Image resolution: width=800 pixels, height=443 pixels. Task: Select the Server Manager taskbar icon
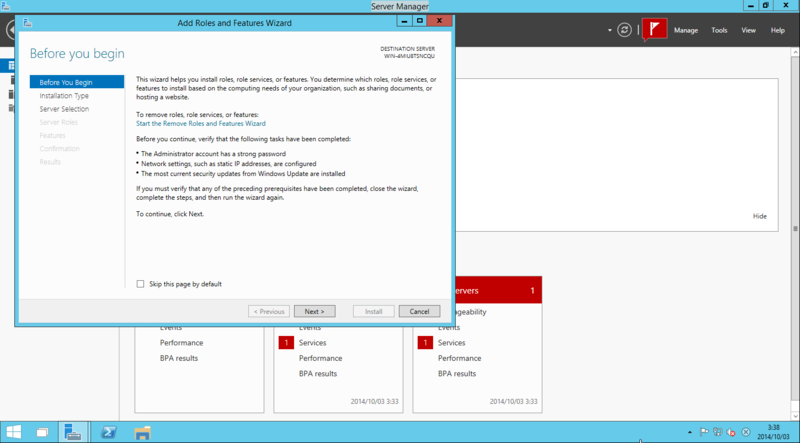[x=73, y=432]
